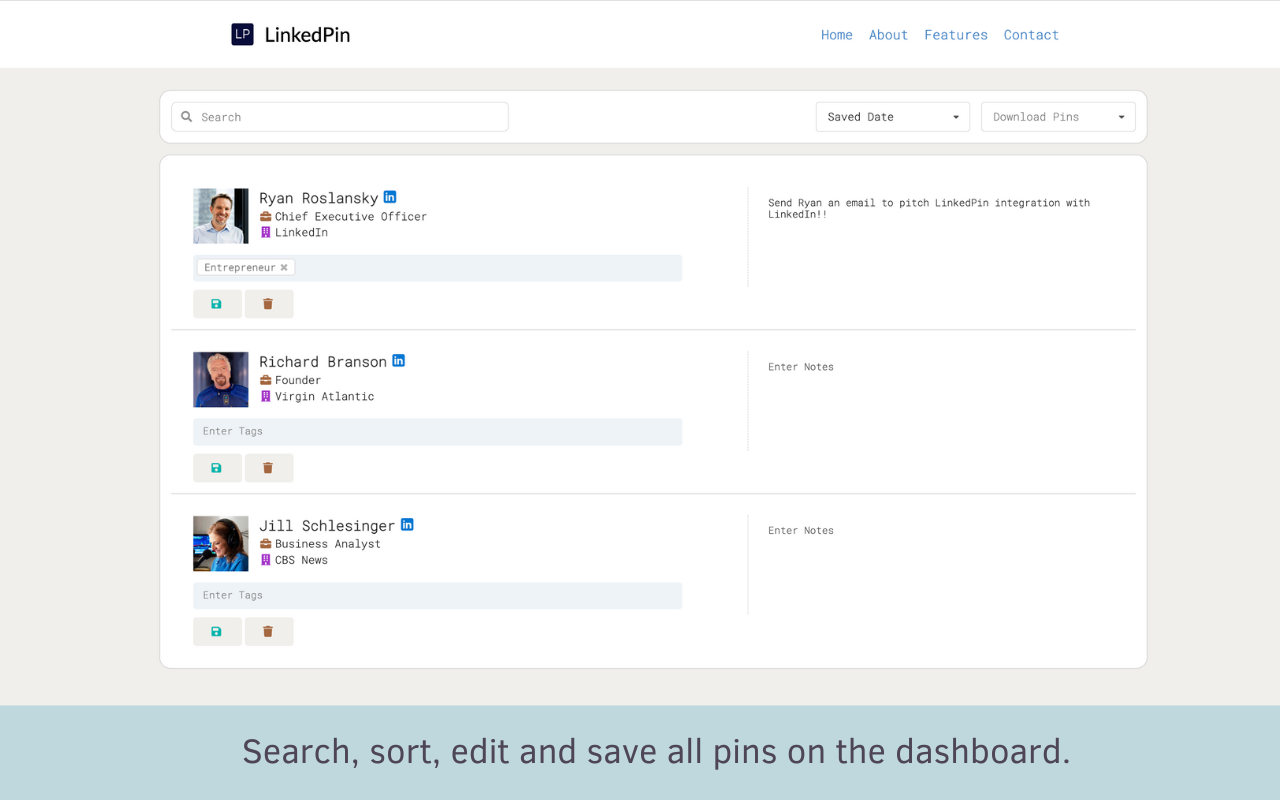Click building icon next to Virgin Atlantic

coord(266,397)
